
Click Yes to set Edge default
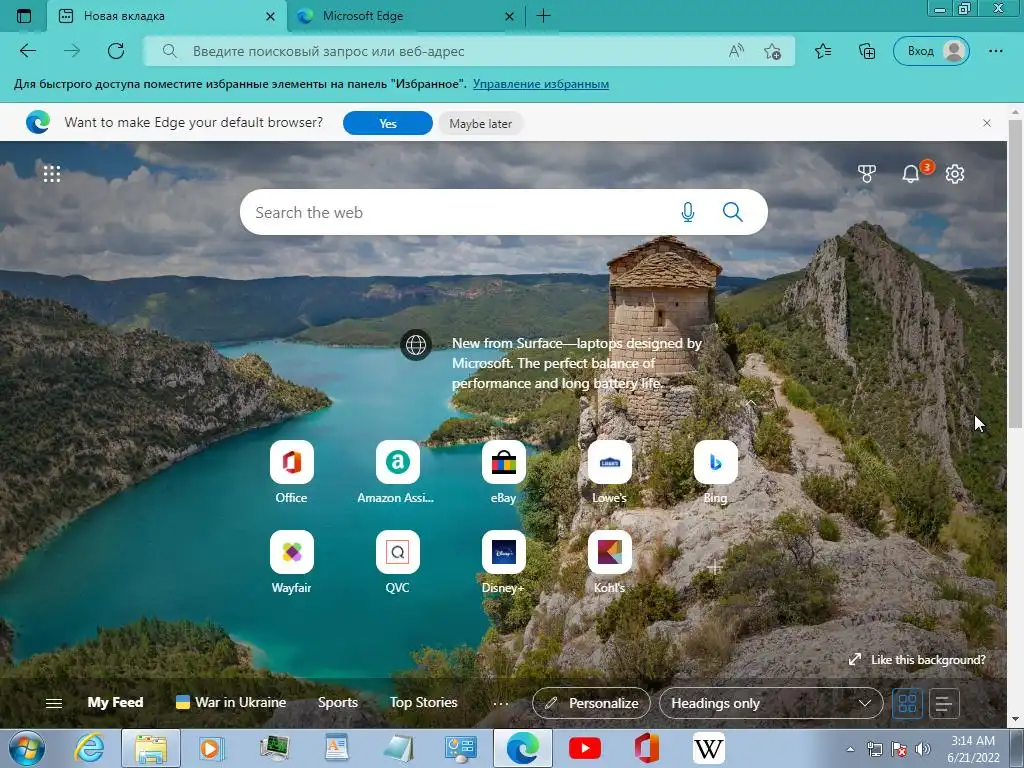tap(388, 123)
